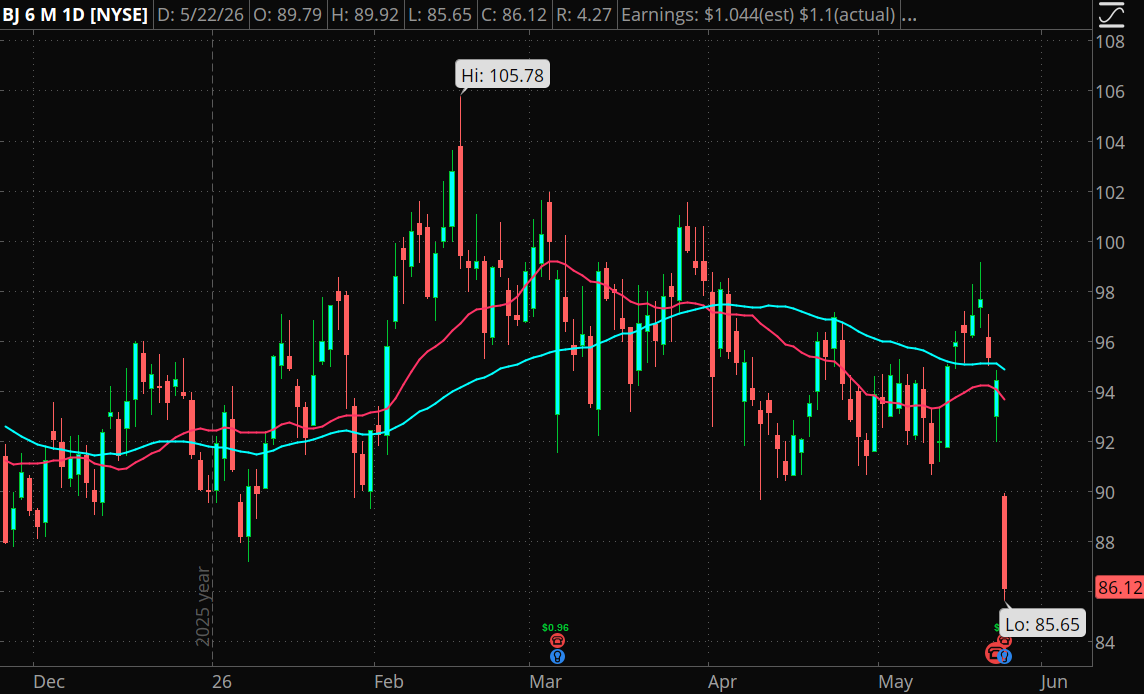Screen dimensions: 1144x694
Task: Click the 'D: 5/22/26' date value
Action: (x=200, y=15)
